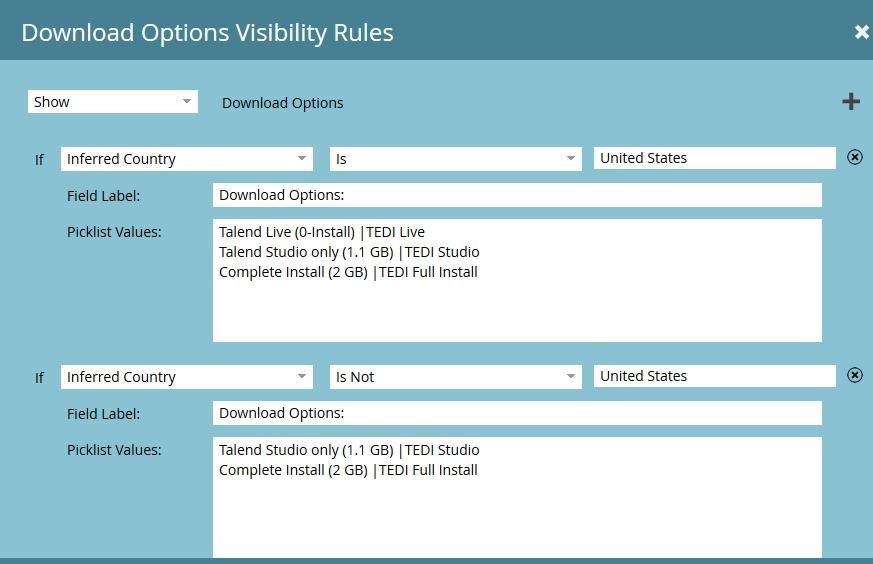Click the Download Options field name text
Viewport: 873px width, 564px height.
click(x=282, y=103)
